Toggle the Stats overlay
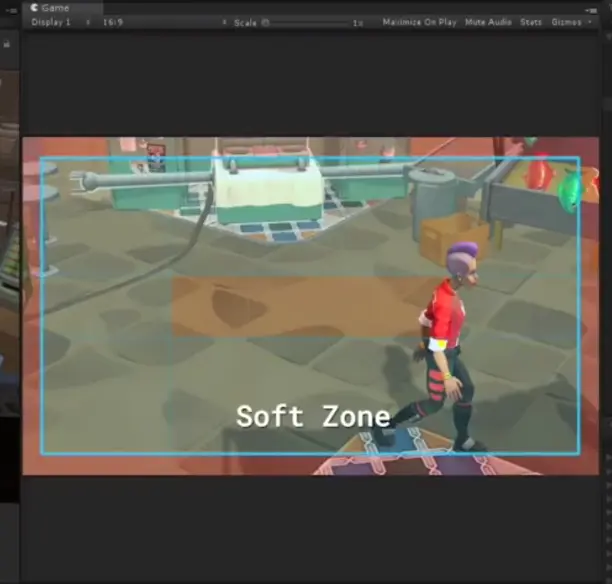This screenshot has width=612, height=584. (531, 22)
